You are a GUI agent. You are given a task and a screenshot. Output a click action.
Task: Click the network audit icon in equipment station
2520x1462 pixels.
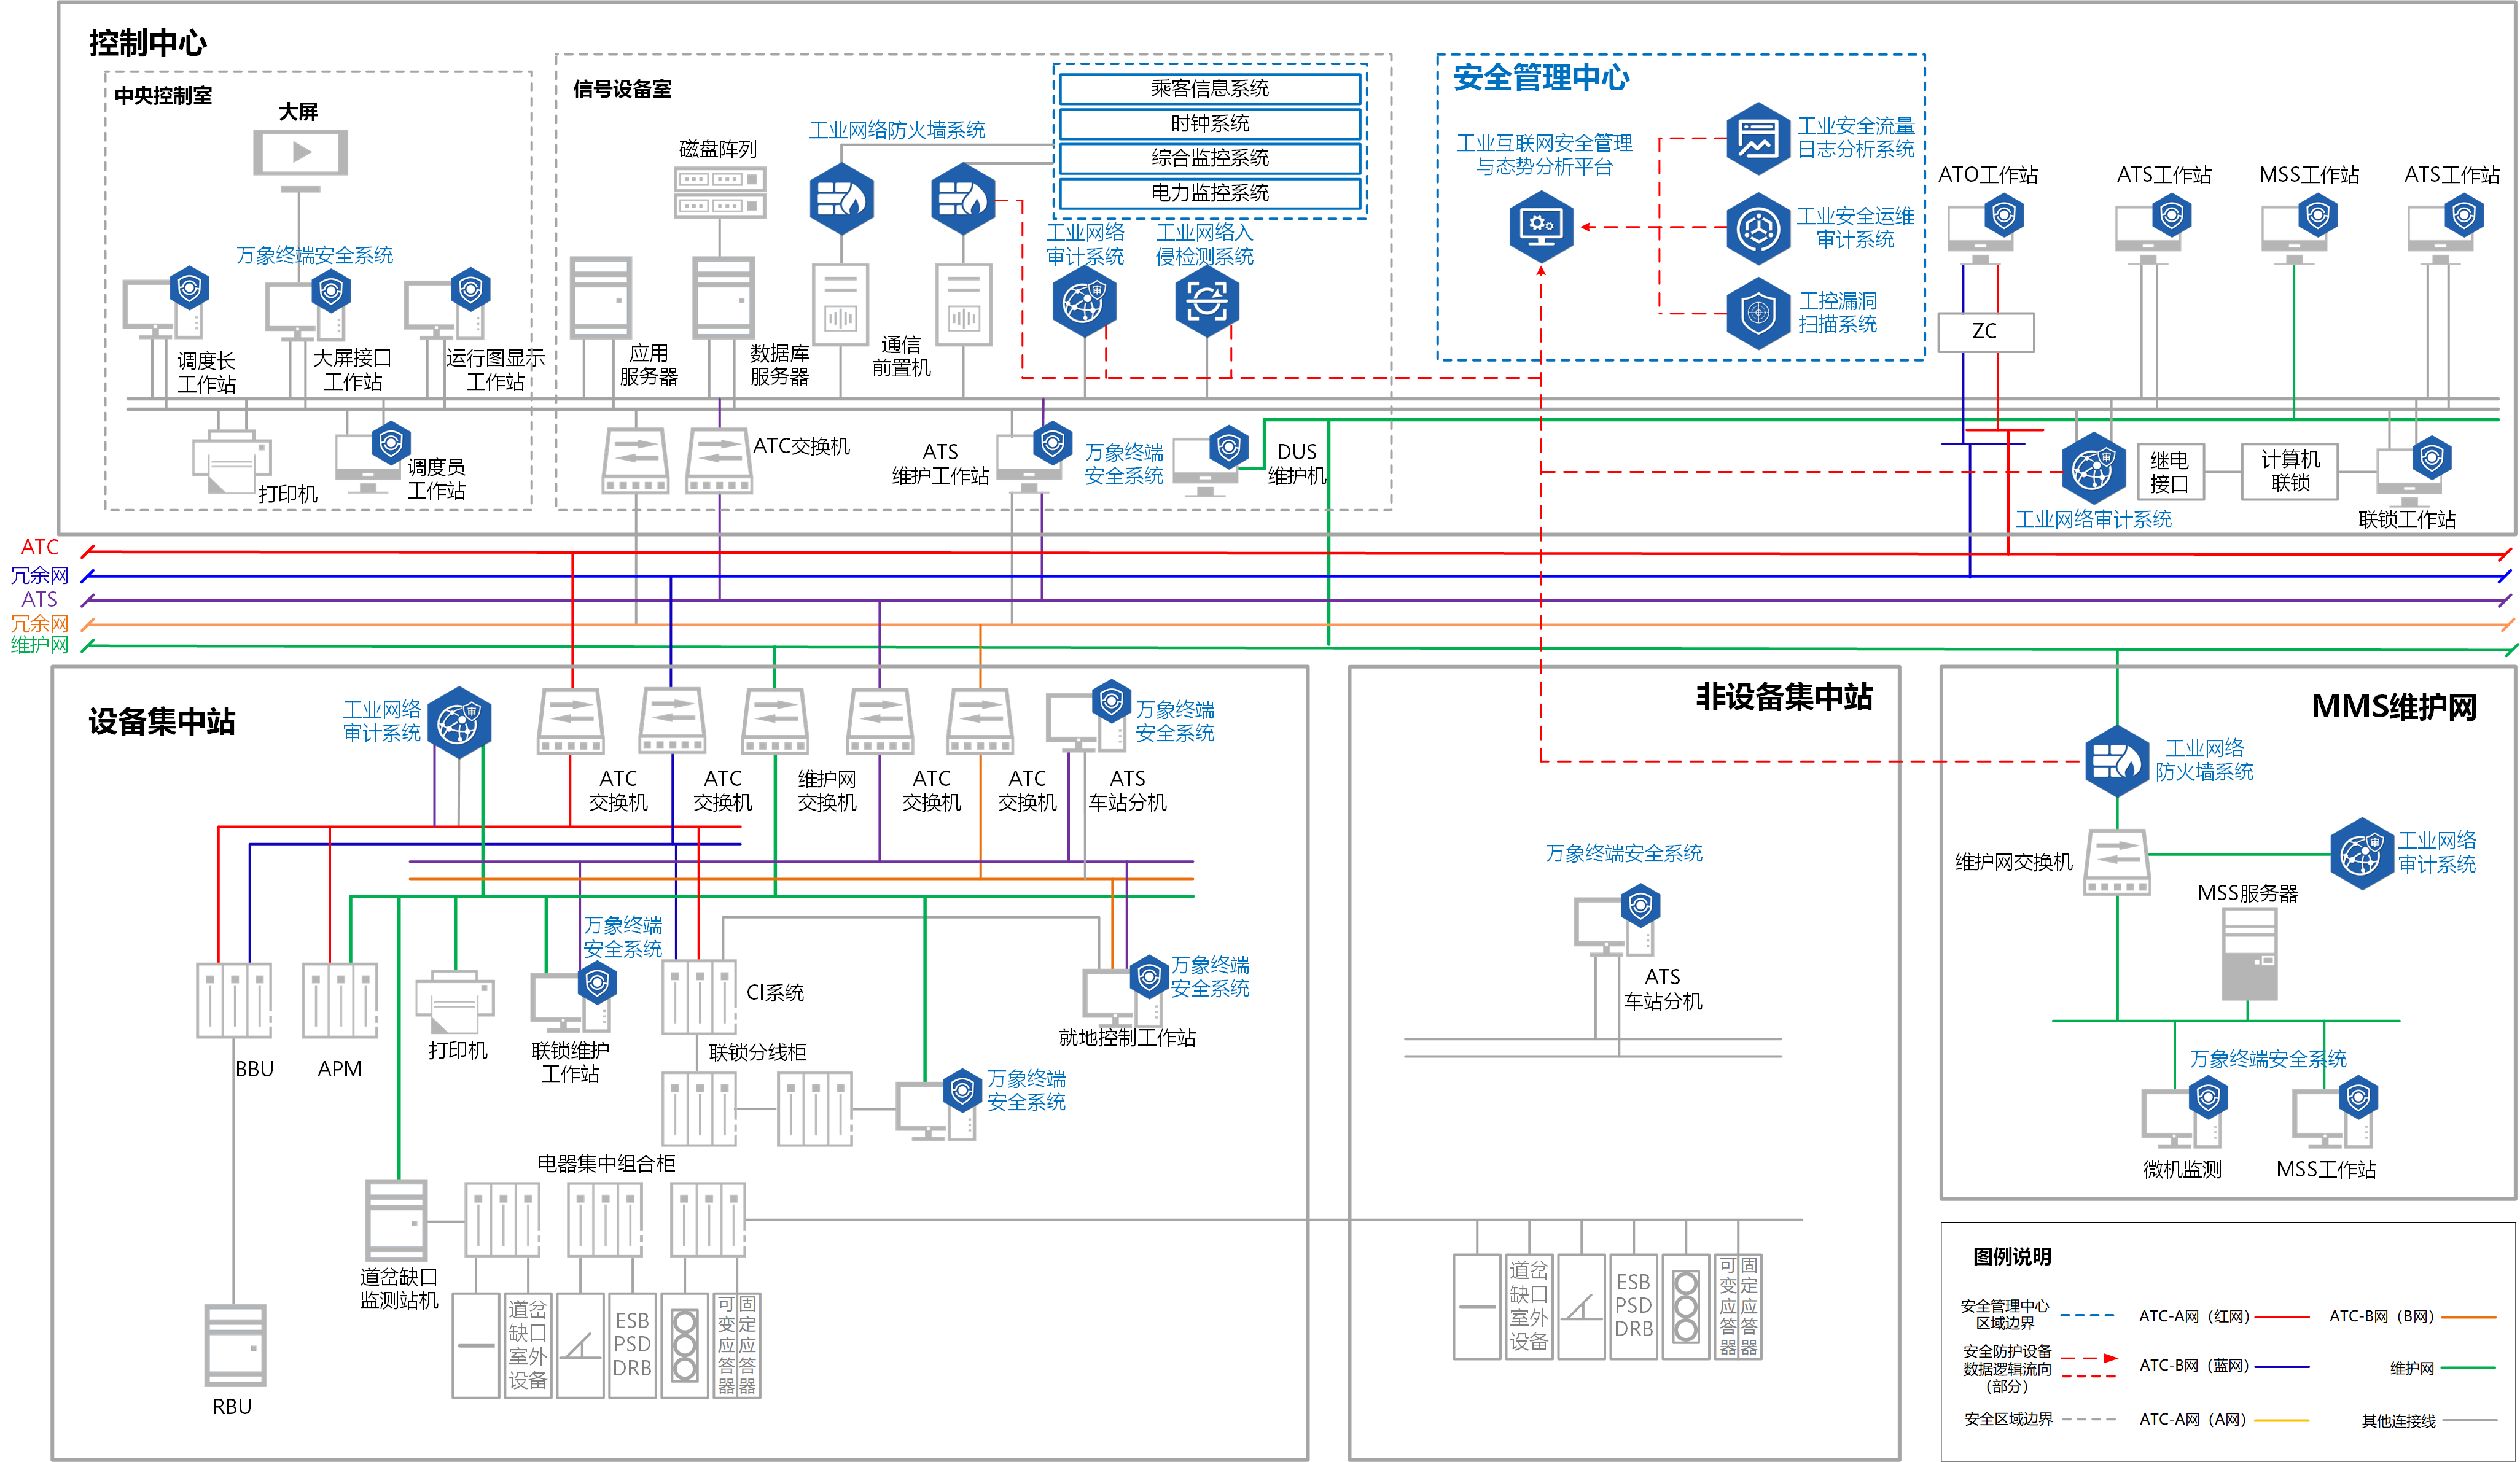point(459,721)
